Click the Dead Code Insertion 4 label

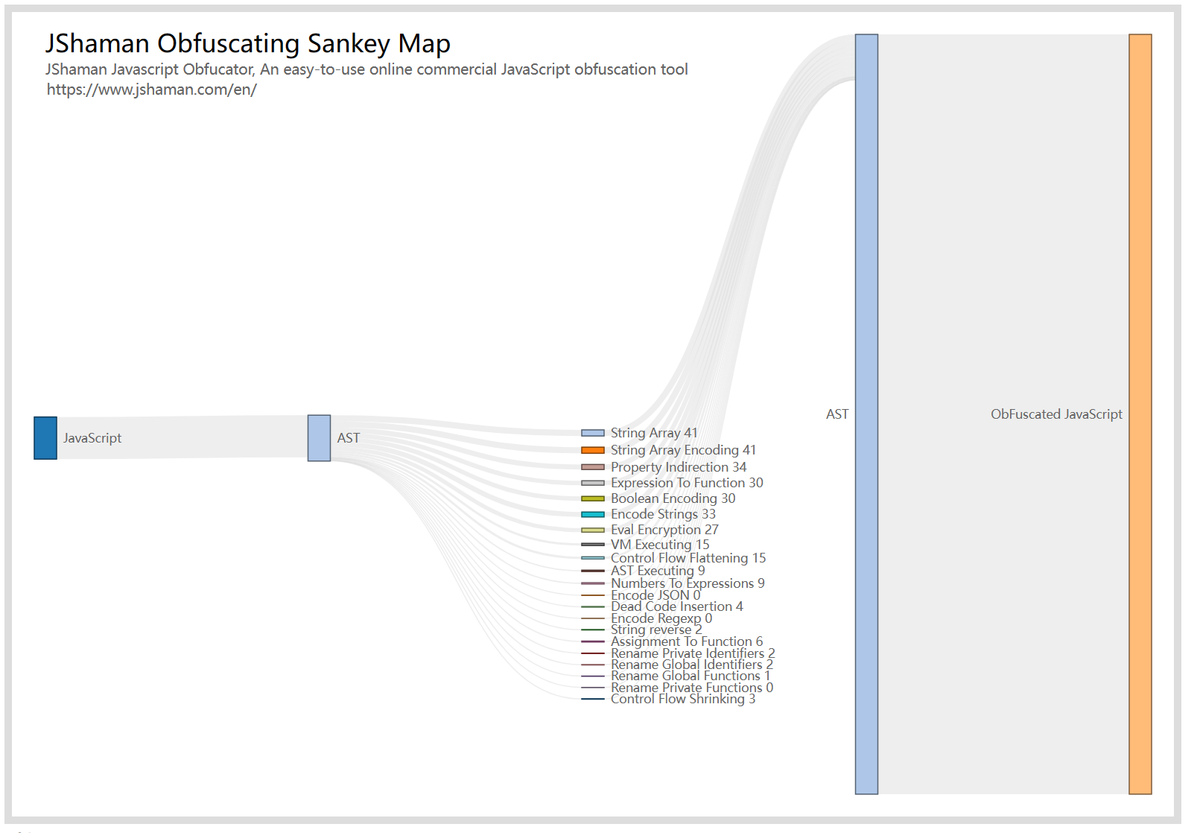coord(677,607)
